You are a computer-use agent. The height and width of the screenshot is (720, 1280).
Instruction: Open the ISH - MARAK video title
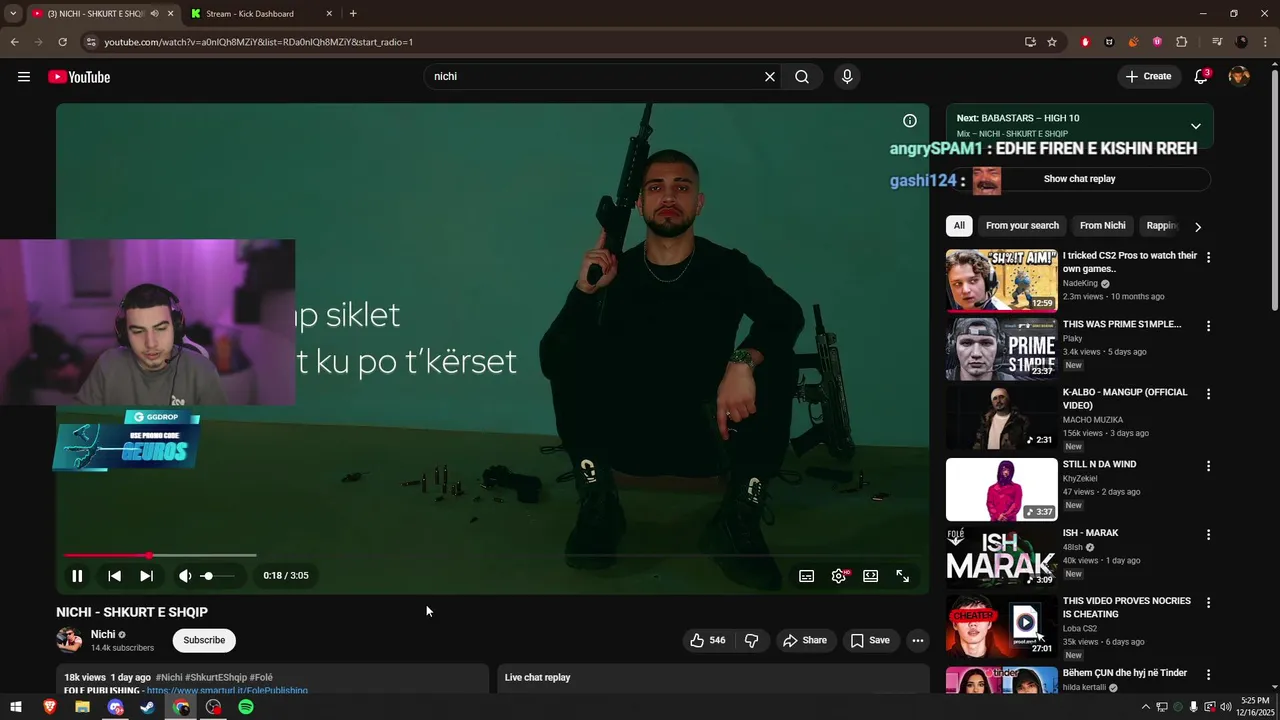(1090, 533)
